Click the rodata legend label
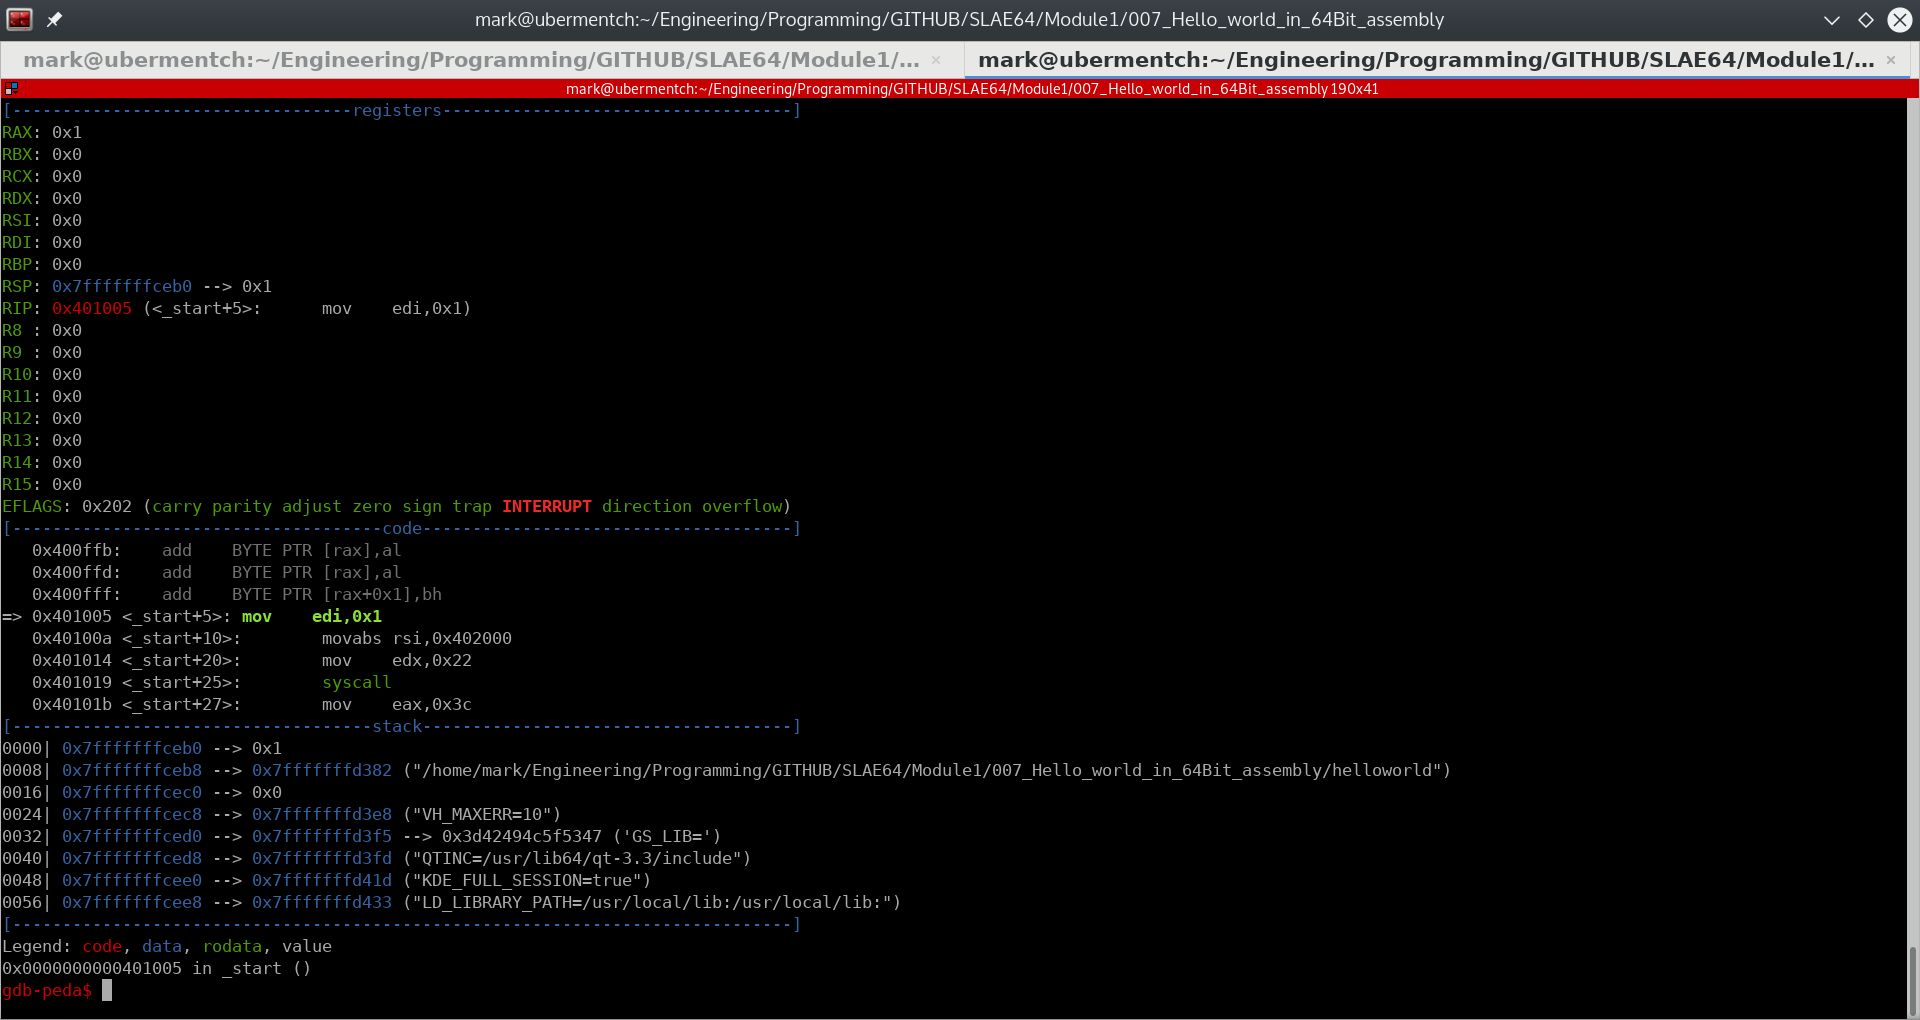The height and width of the screenshot is (1020, 1920). click(x=232, y=946)
